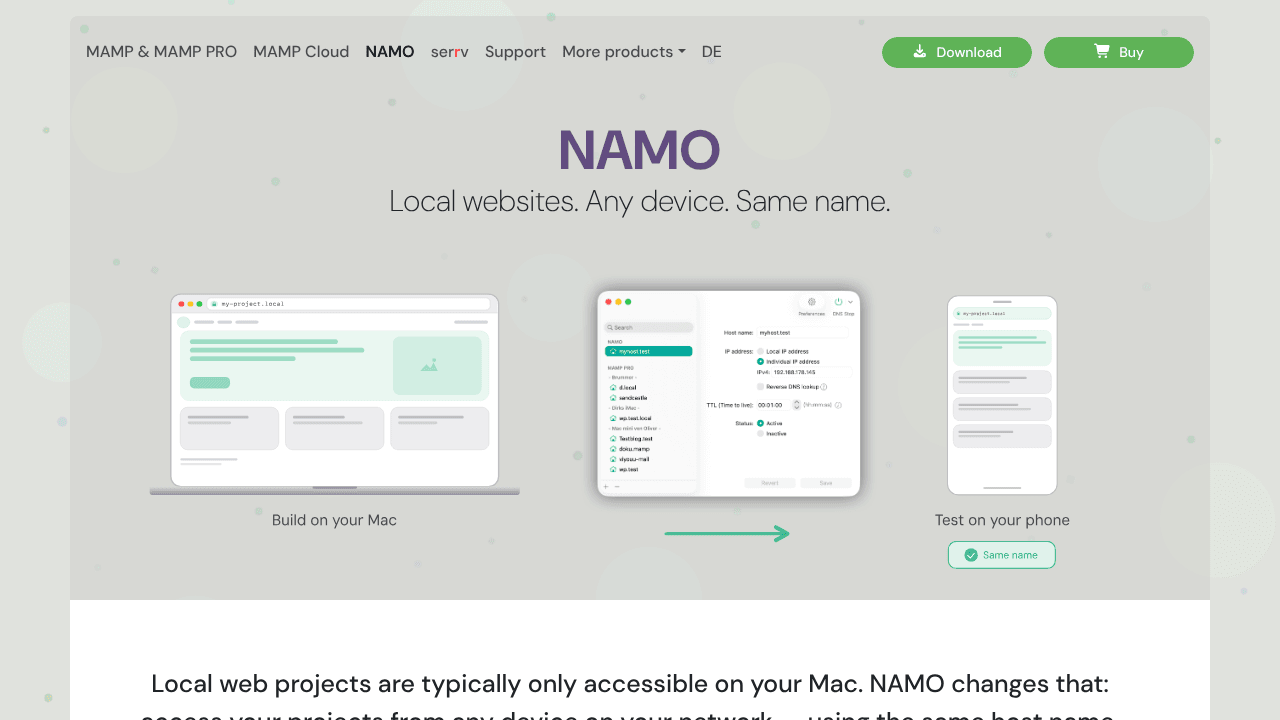Click the phone's my-project.local address bar
Screen dimensions: 1280x720
[1002, 313]
